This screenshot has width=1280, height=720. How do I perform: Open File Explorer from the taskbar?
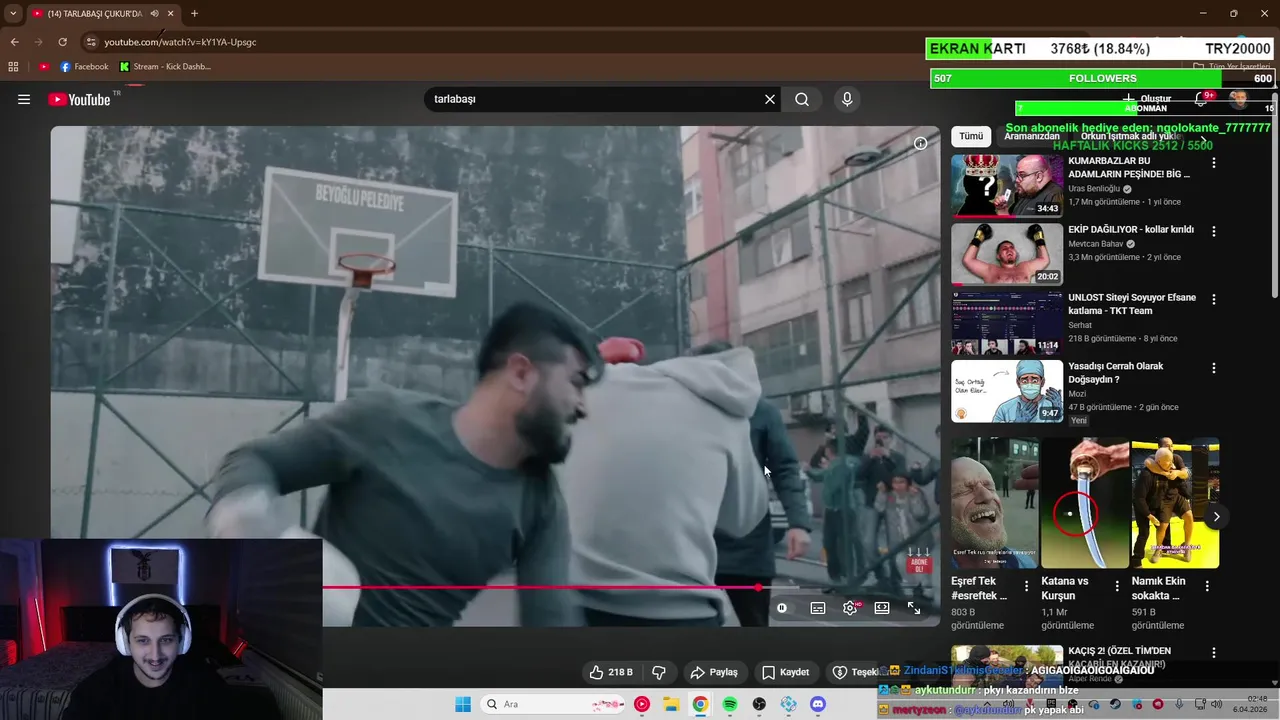click(671, 704)
